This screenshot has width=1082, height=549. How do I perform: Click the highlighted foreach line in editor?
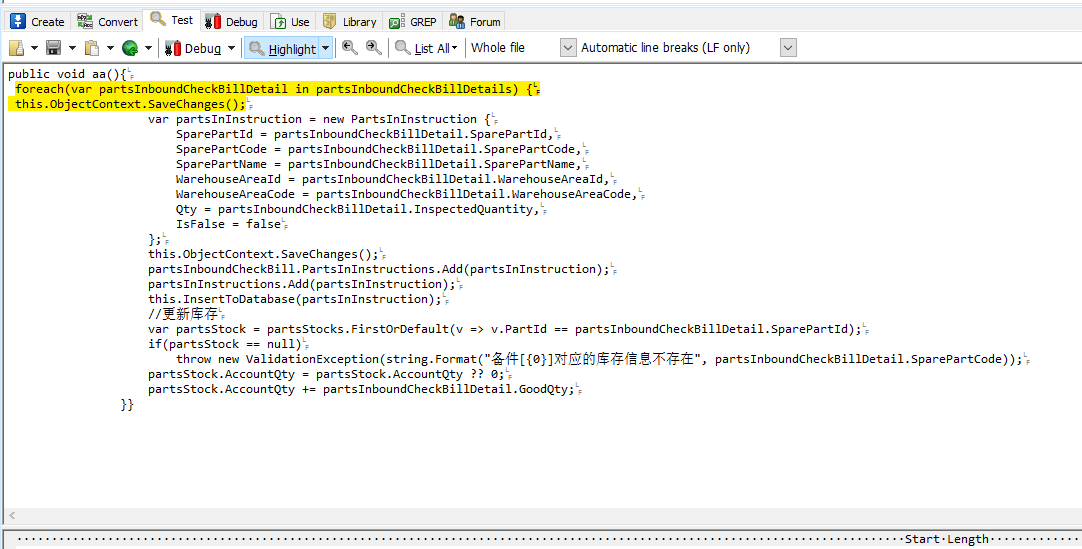click(x=275, y=89)
